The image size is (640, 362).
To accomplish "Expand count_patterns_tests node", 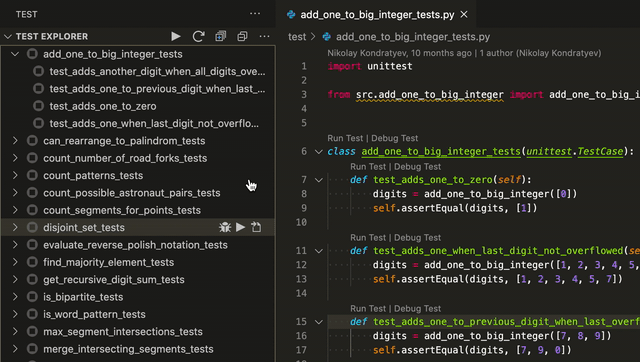I will [15, 175].
